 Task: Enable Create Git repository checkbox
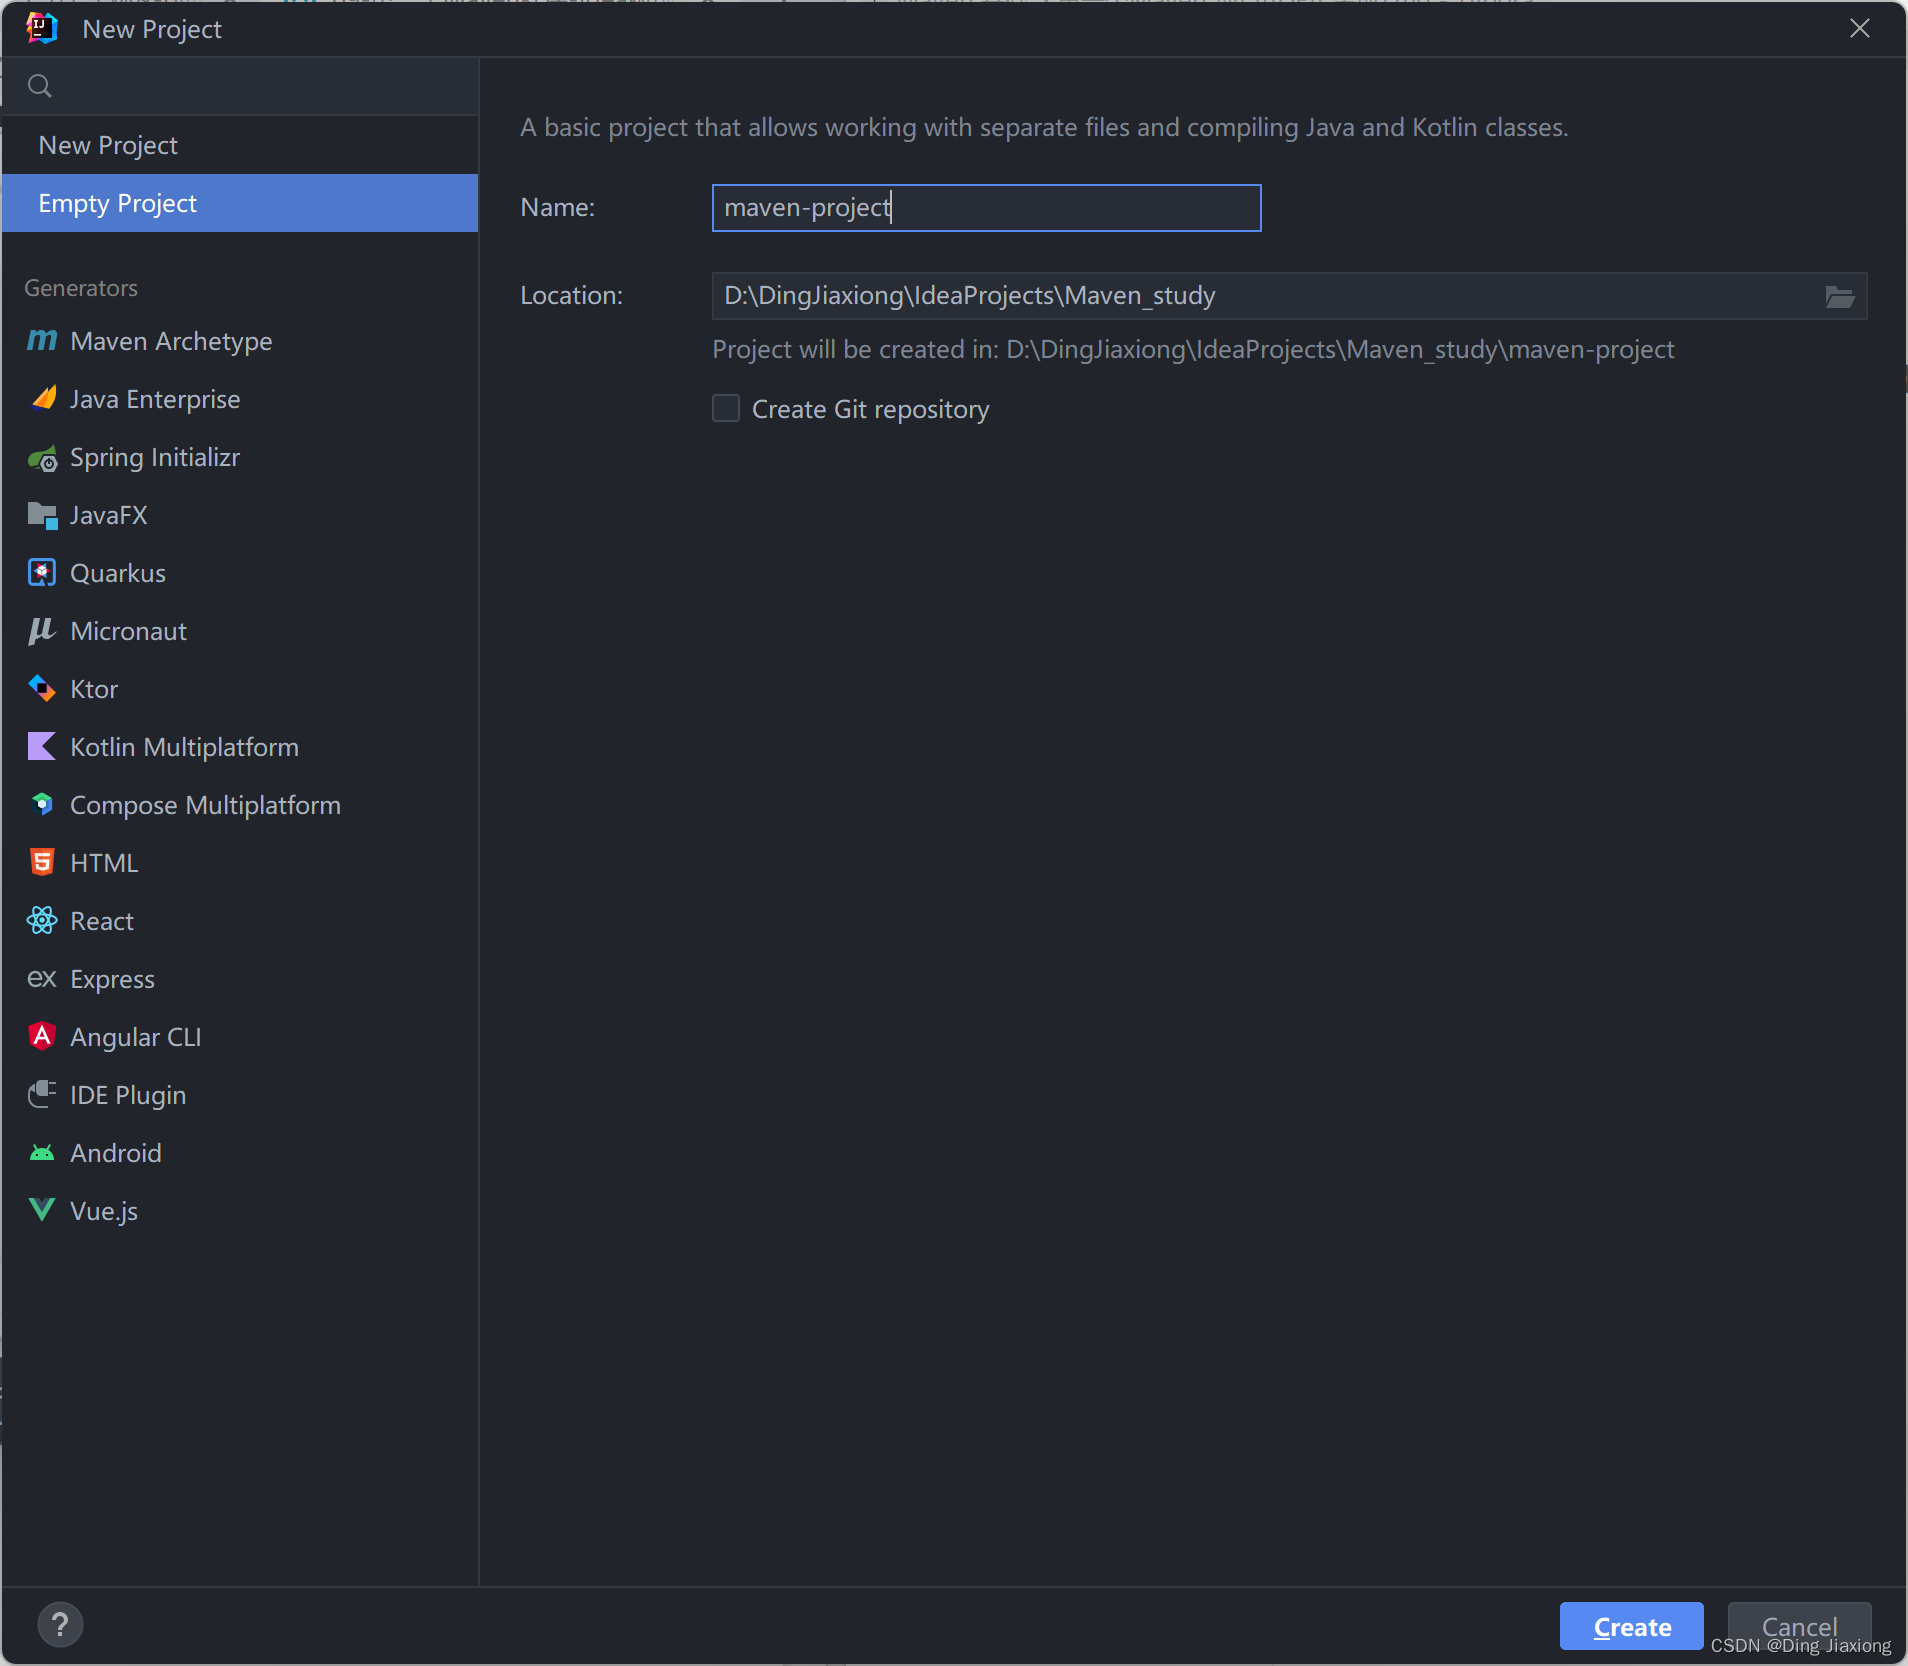click(726, 408)
